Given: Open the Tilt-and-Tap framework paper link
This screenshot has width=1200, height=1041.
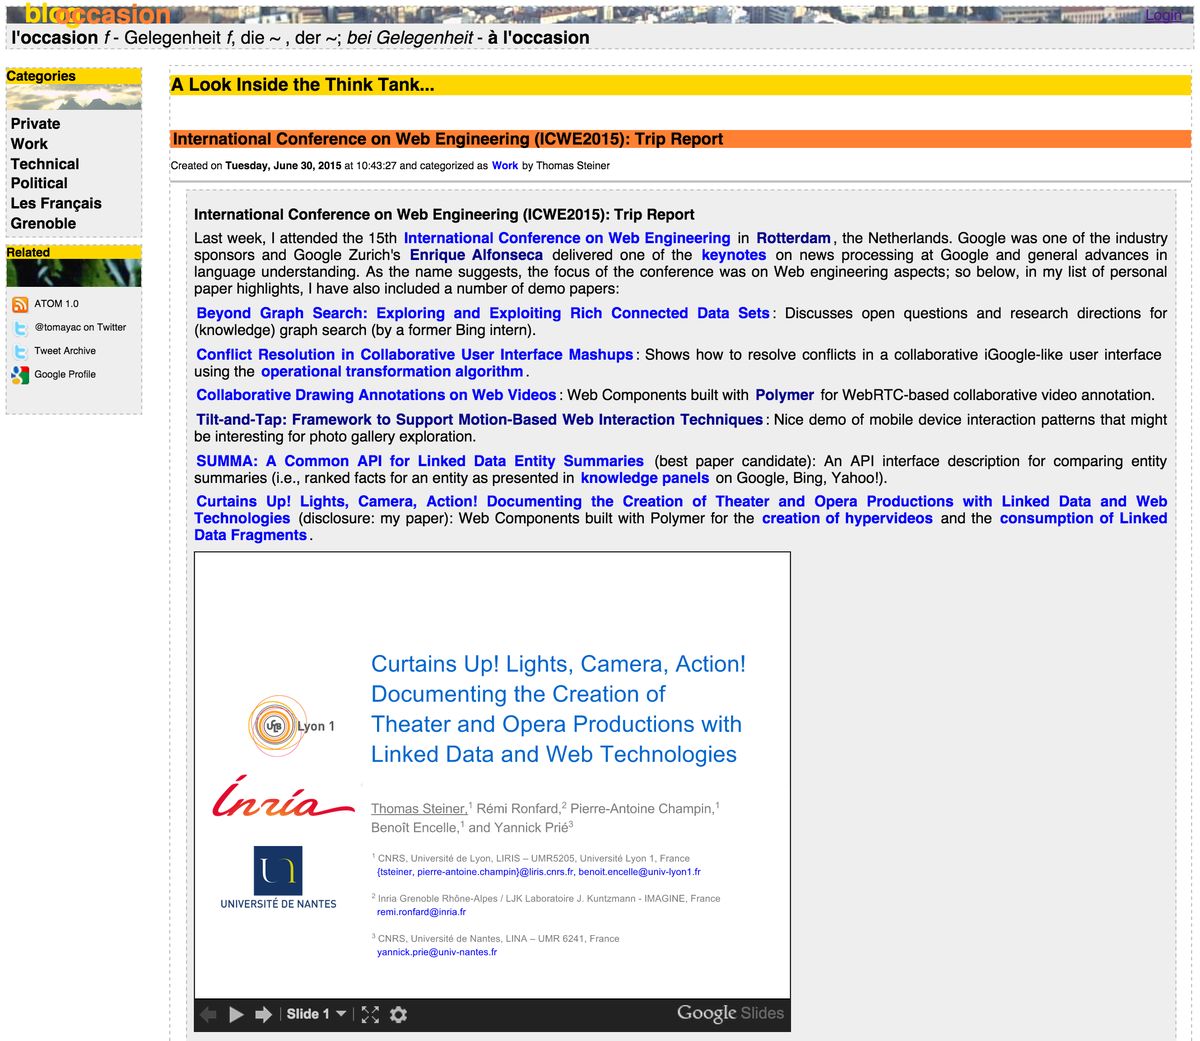Looking at the screenshot, I should tap(480, 420).
